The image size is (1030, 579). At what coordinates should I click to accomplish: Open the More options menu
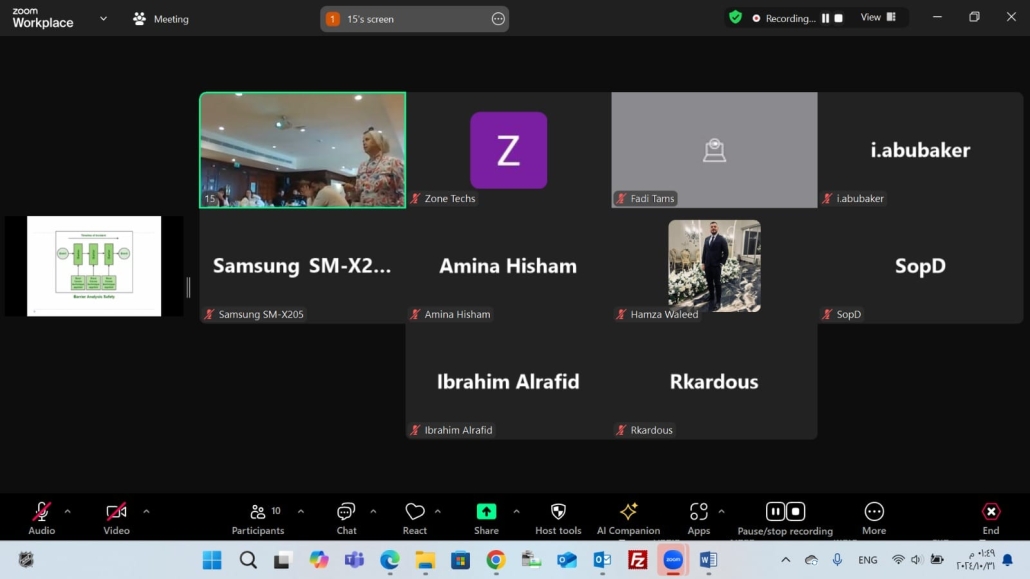click(x=874, y=512)
